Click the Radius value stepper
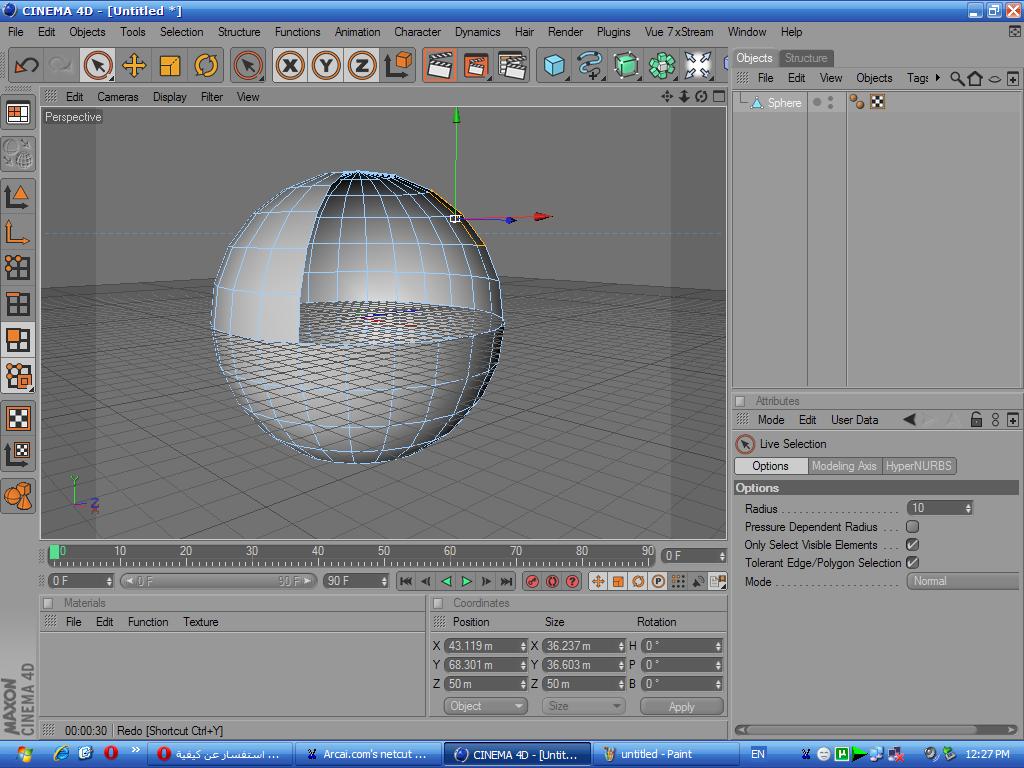 pos(968,508)
